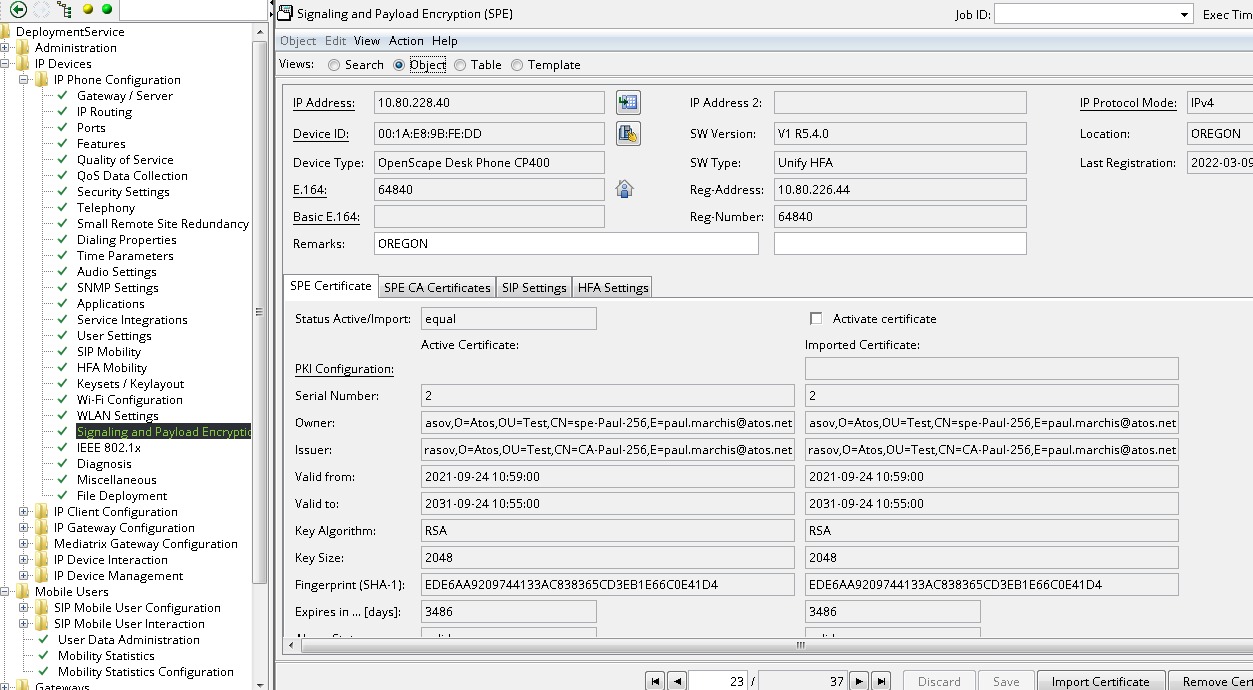The image size is (1253, 690).
Task: Switch to SIP Settings tab
Action: (534, 287)
